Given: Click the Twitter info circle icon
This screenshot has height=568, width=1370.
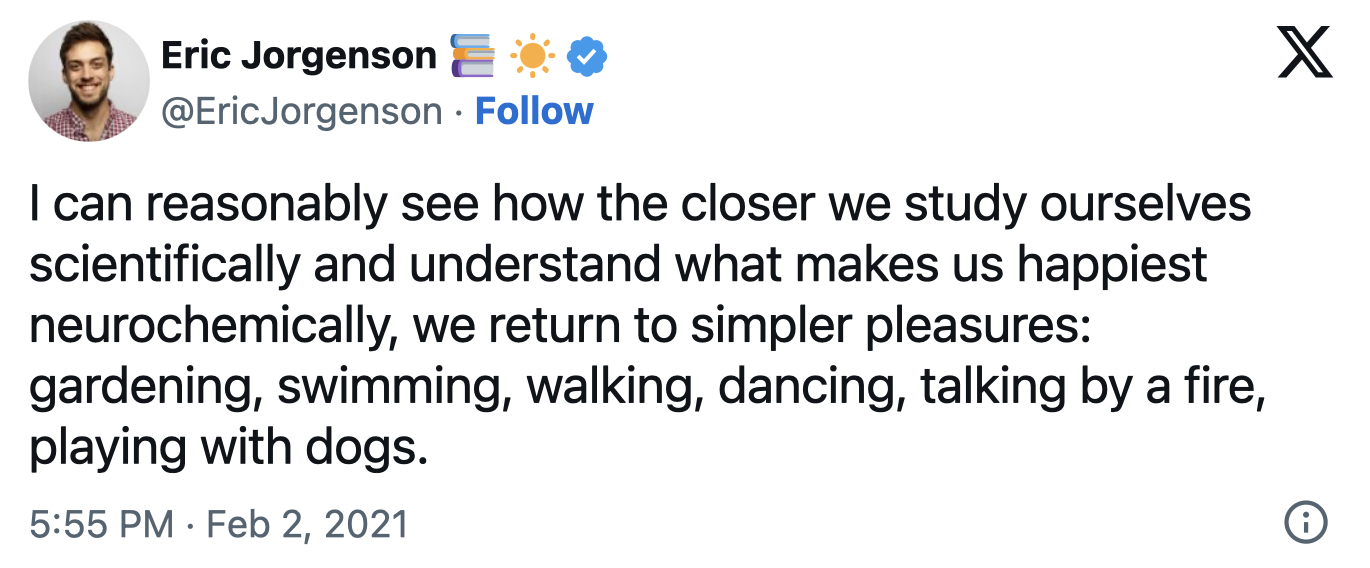Looking at the screenshot, I should coord(1305,522).
